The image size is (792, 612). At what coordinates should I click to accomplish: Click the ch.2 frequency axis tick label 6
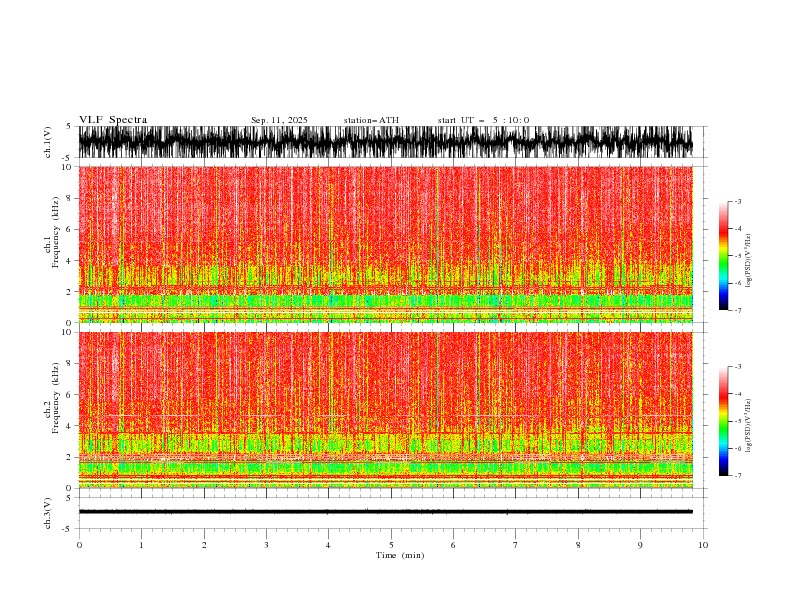(x=69, y=395)
